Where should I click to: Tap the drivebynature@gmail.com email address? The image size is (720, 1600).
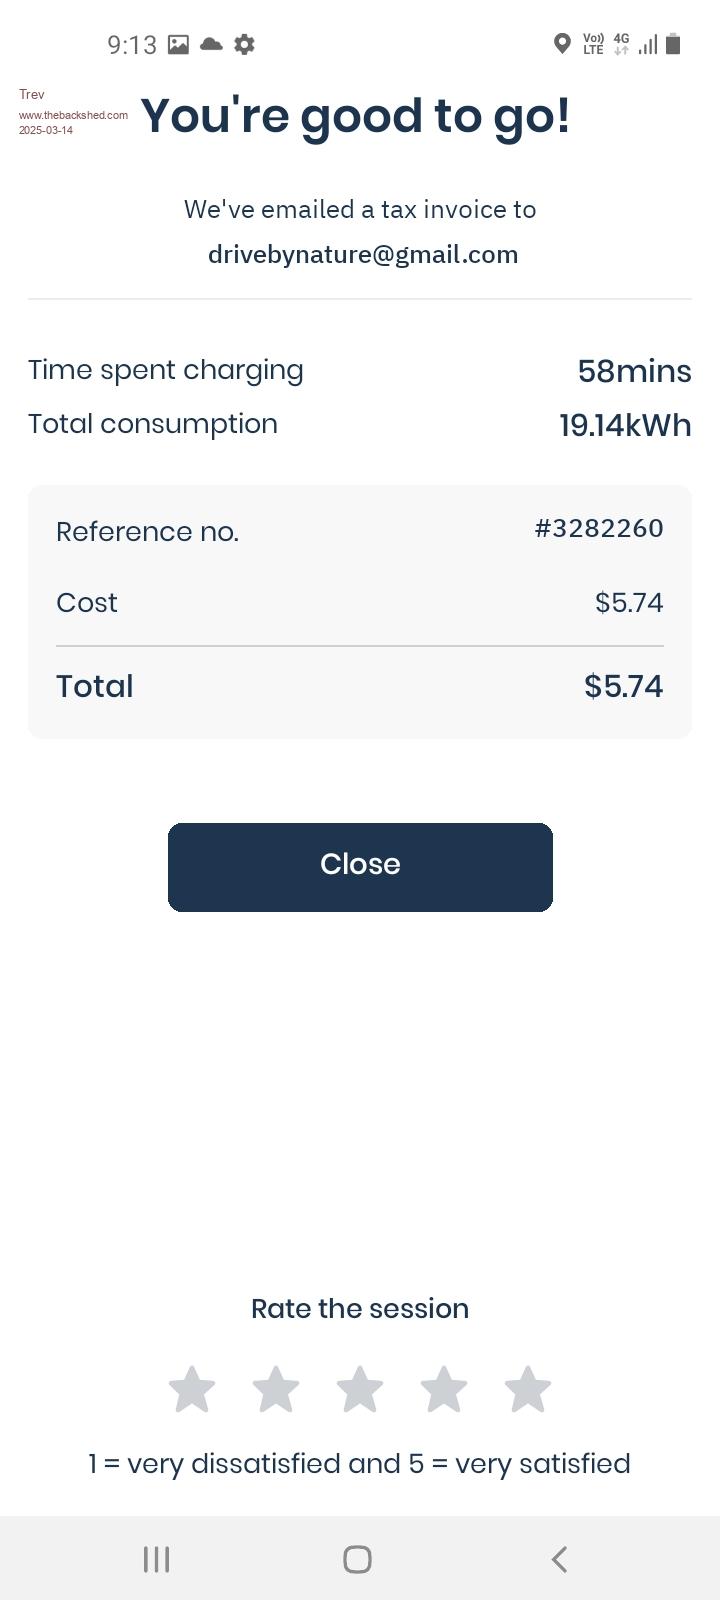tap(363, 255)
